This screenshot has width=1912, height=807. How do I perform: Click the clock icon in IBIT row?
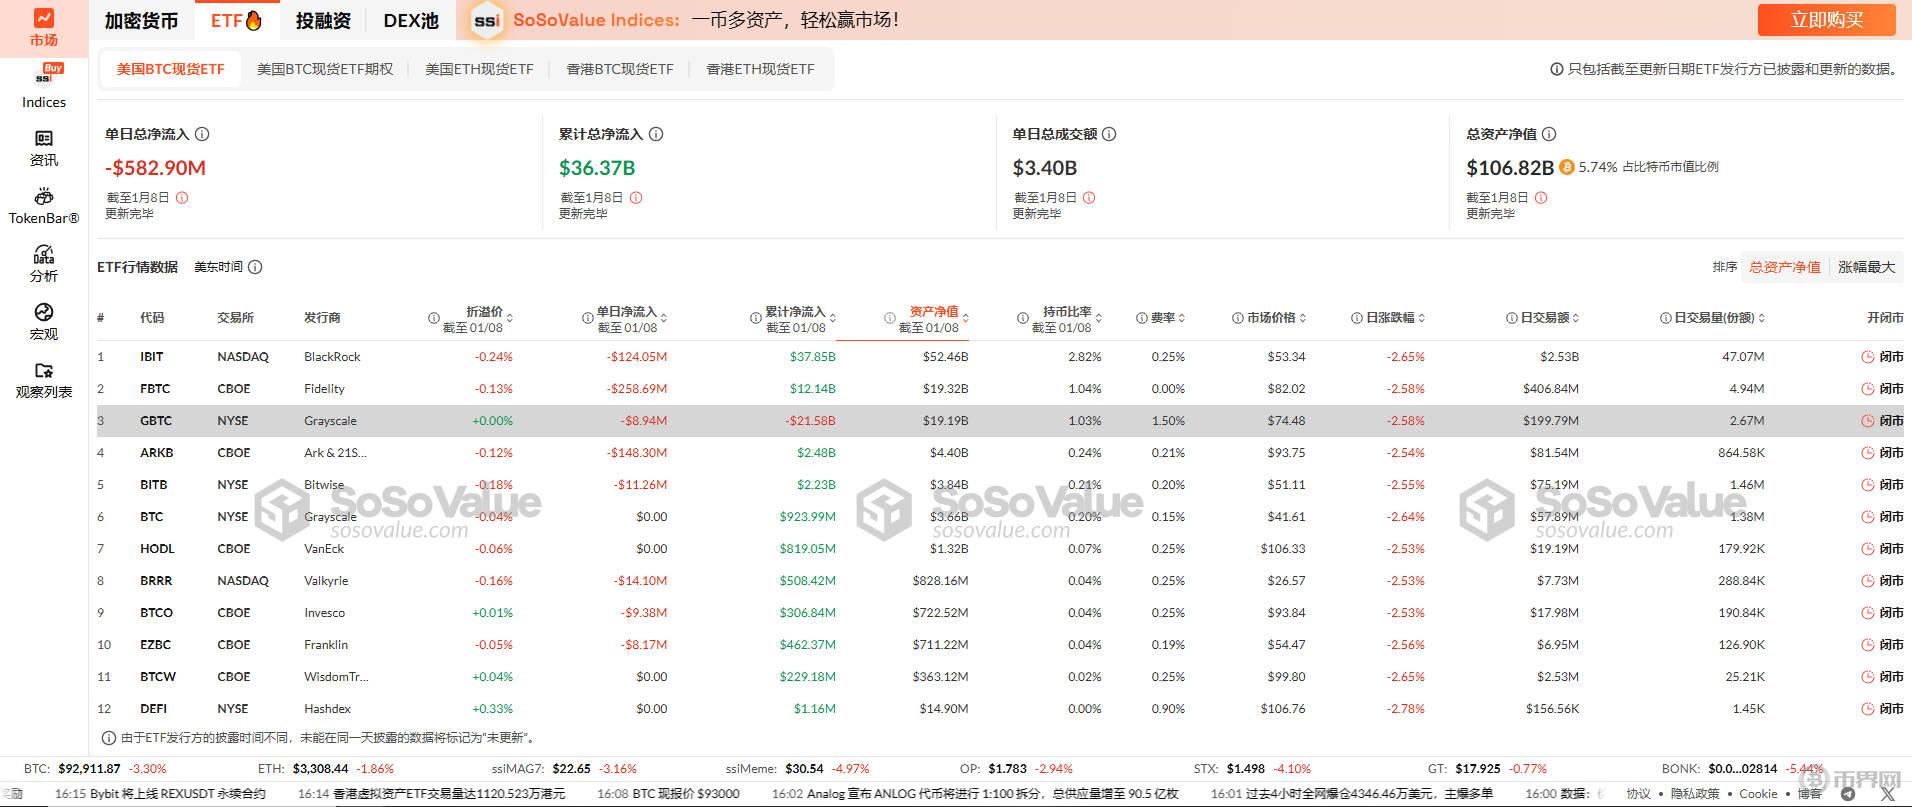(x=1867, y=357)
